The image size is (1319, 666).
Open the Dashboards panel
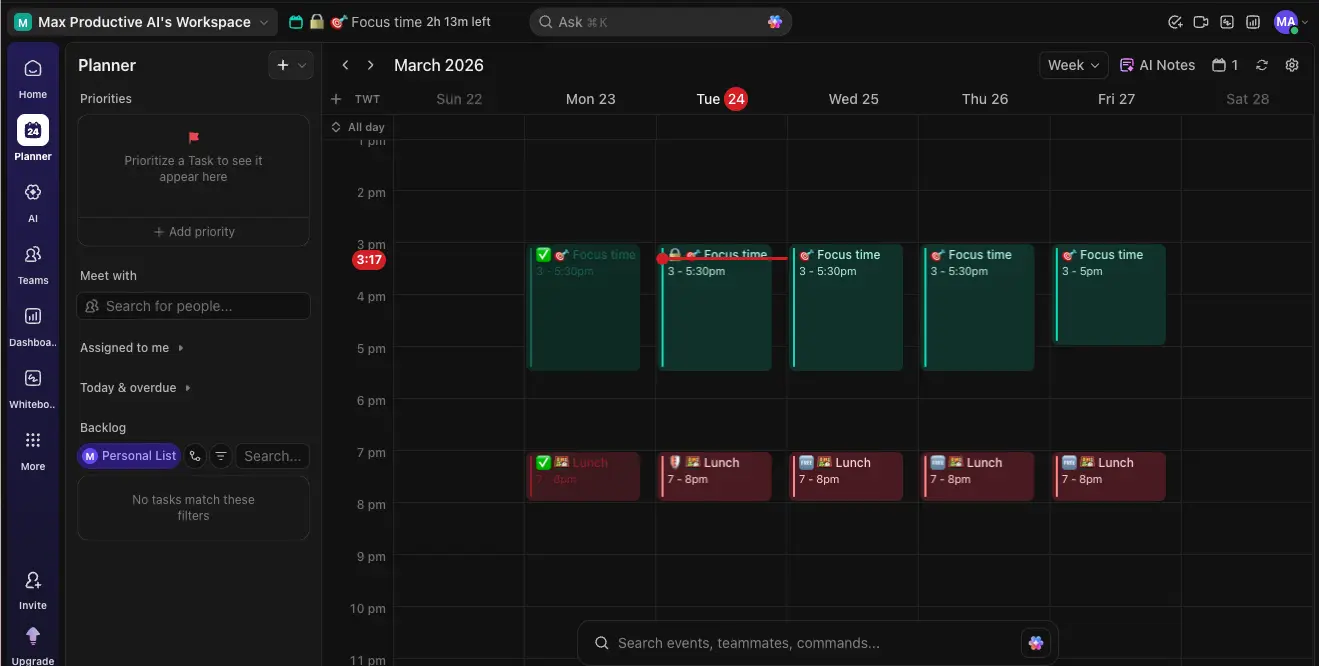click(x=33, y=325)
